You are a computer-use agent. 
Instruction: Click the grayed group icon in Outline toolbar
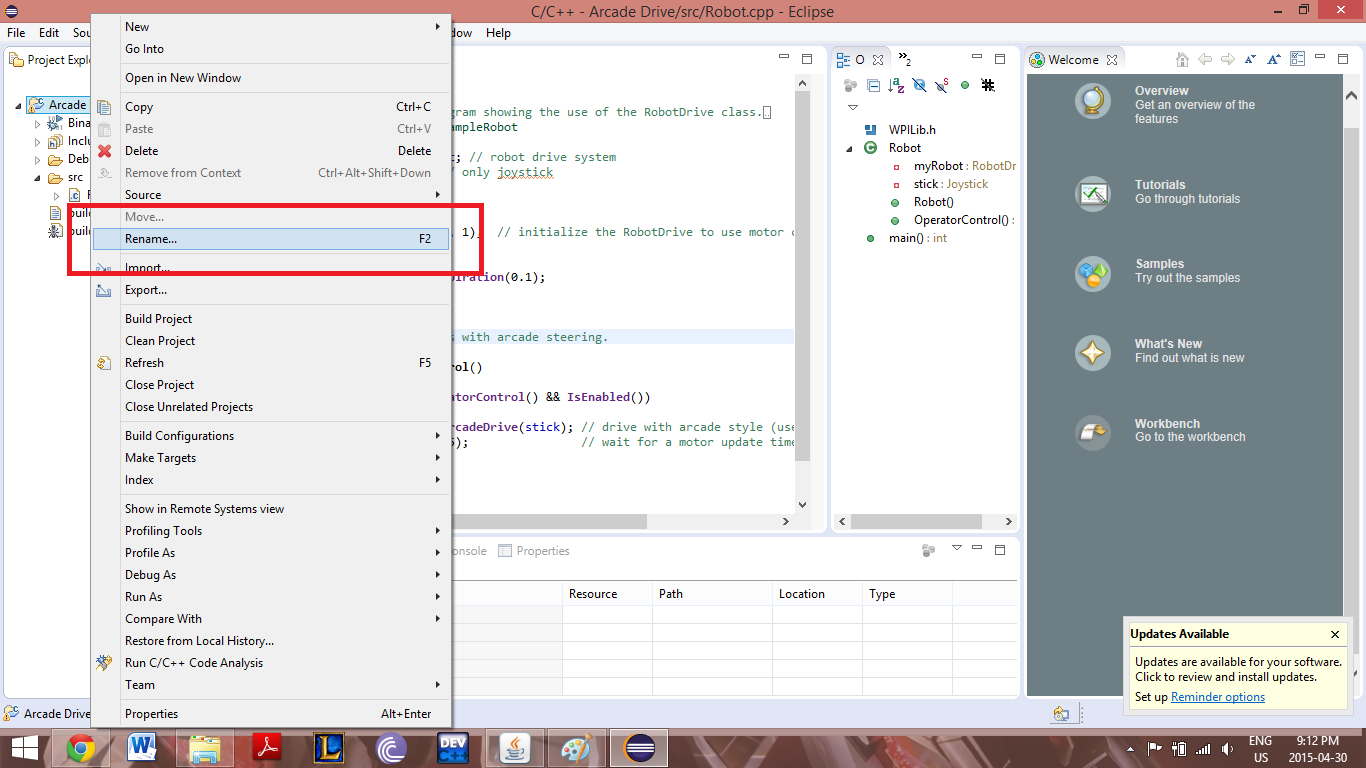coord(850,86)
